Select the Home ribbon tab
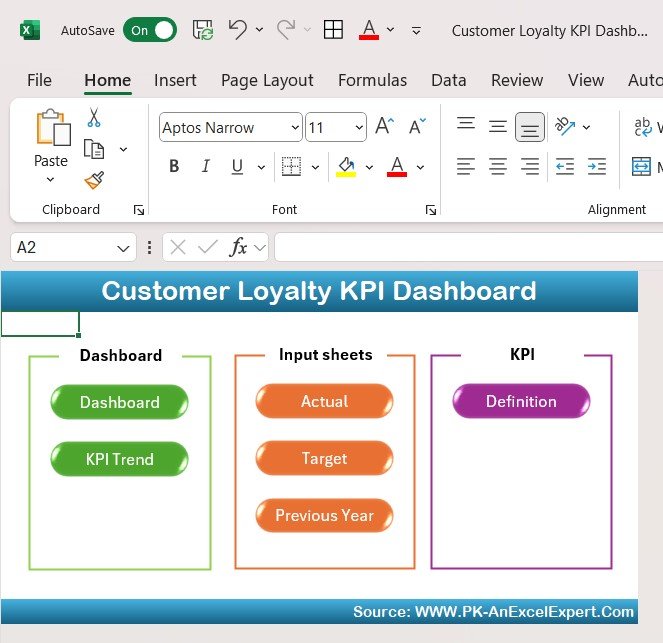The image size is (663, 643). click(107, 80)
